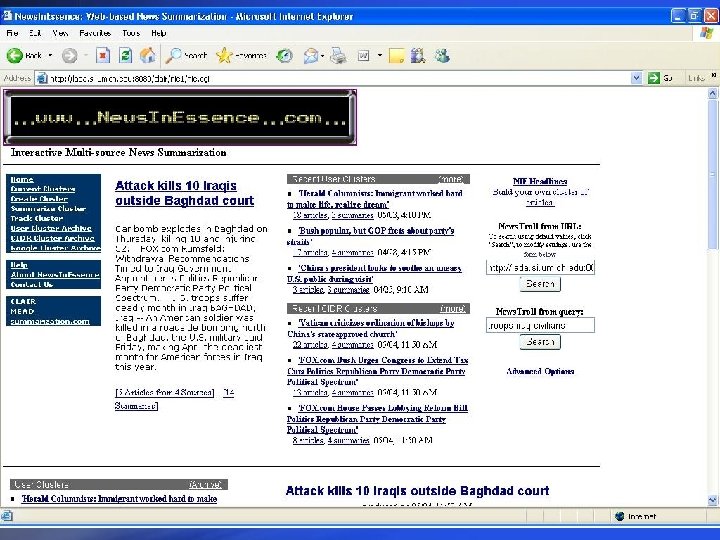The image size is (720, 540).
Task: Click the Internet zone globe in status bar
Action: (619, 516)
